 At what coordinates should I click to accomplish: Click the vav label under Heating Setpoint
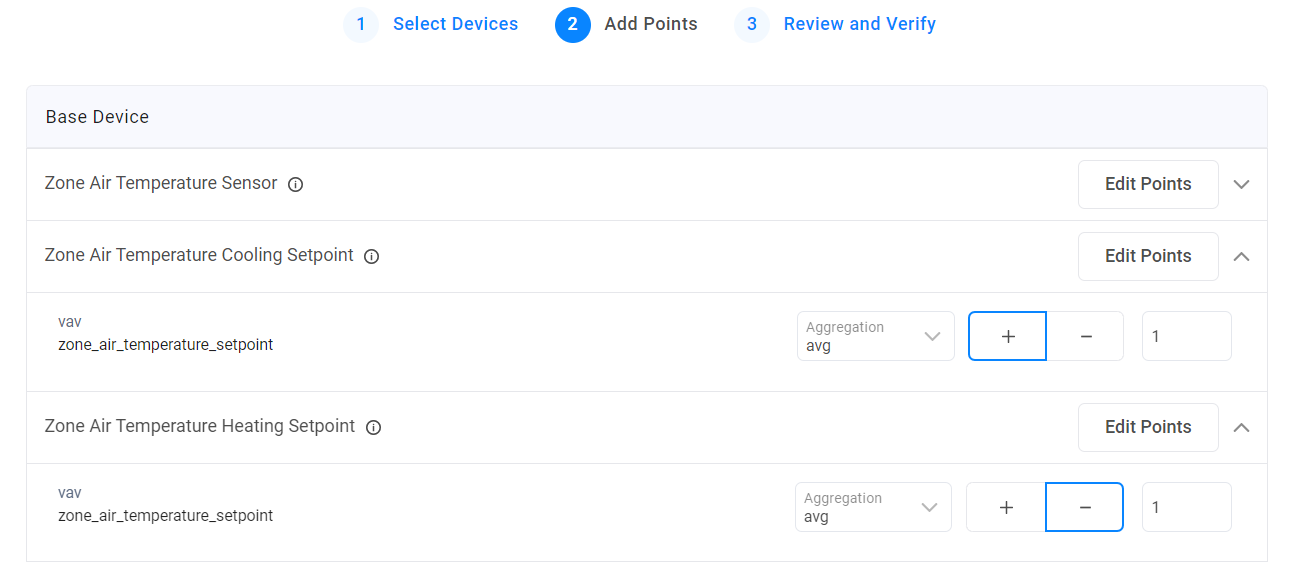[x=70, y=493]
